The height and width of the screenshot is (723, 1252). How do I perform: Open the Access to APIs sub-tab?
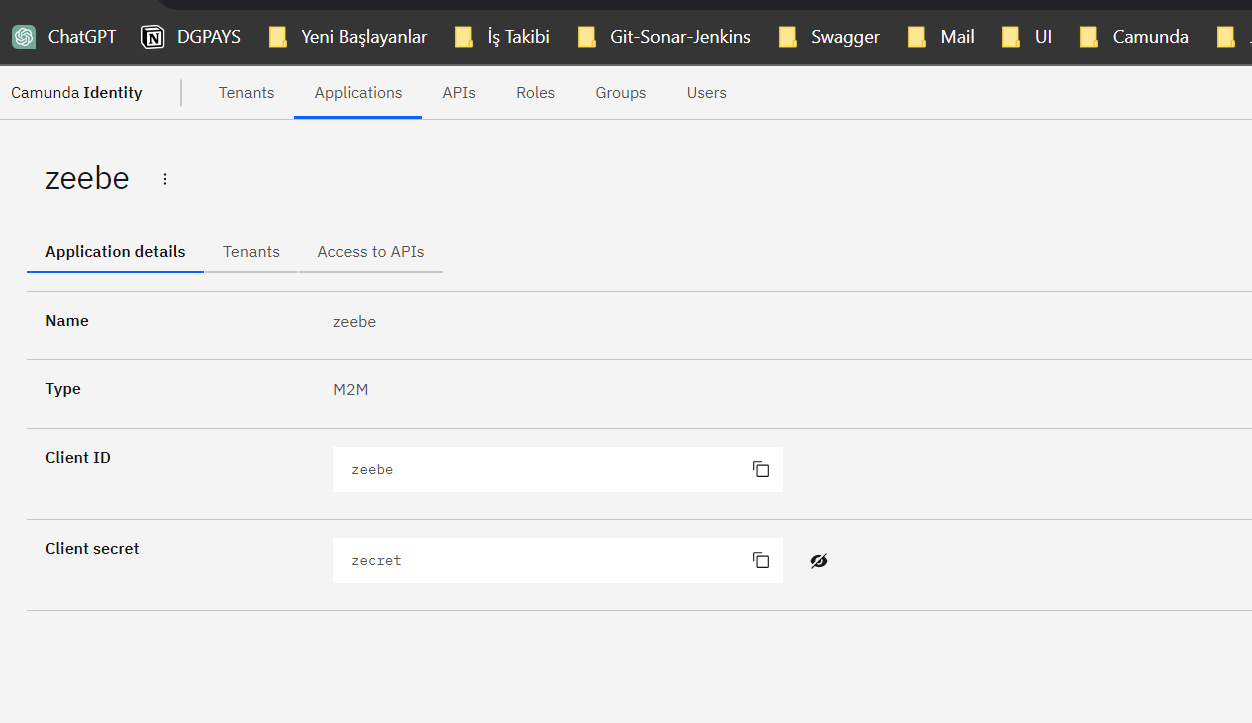[371, 252]
